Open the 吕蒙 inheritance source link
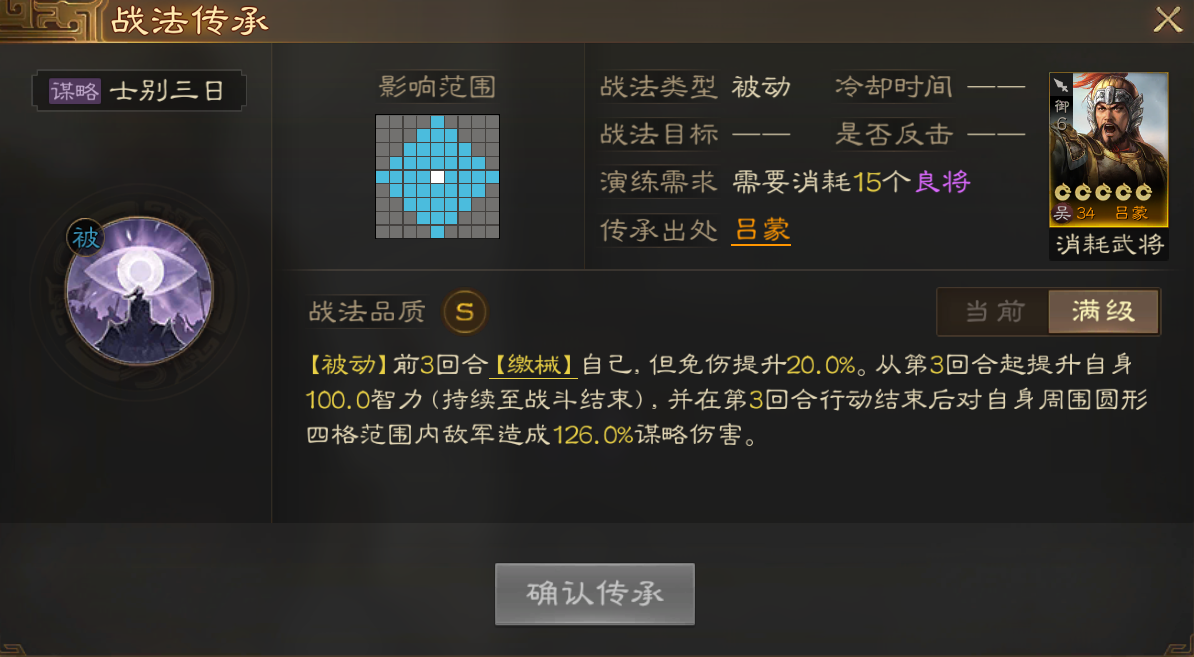This screenshot has width=1194, height=657. (761, 230)
